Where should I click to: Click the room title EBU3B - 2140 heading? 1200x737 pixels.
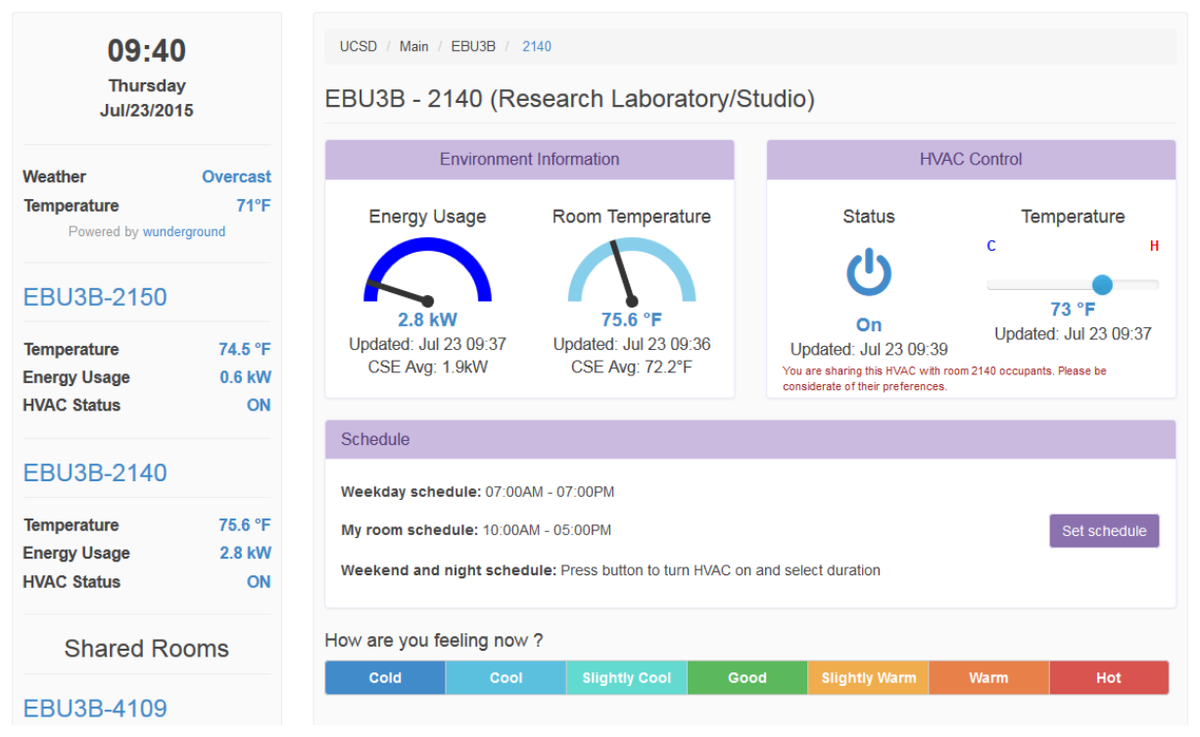click(x=570, y=99)
